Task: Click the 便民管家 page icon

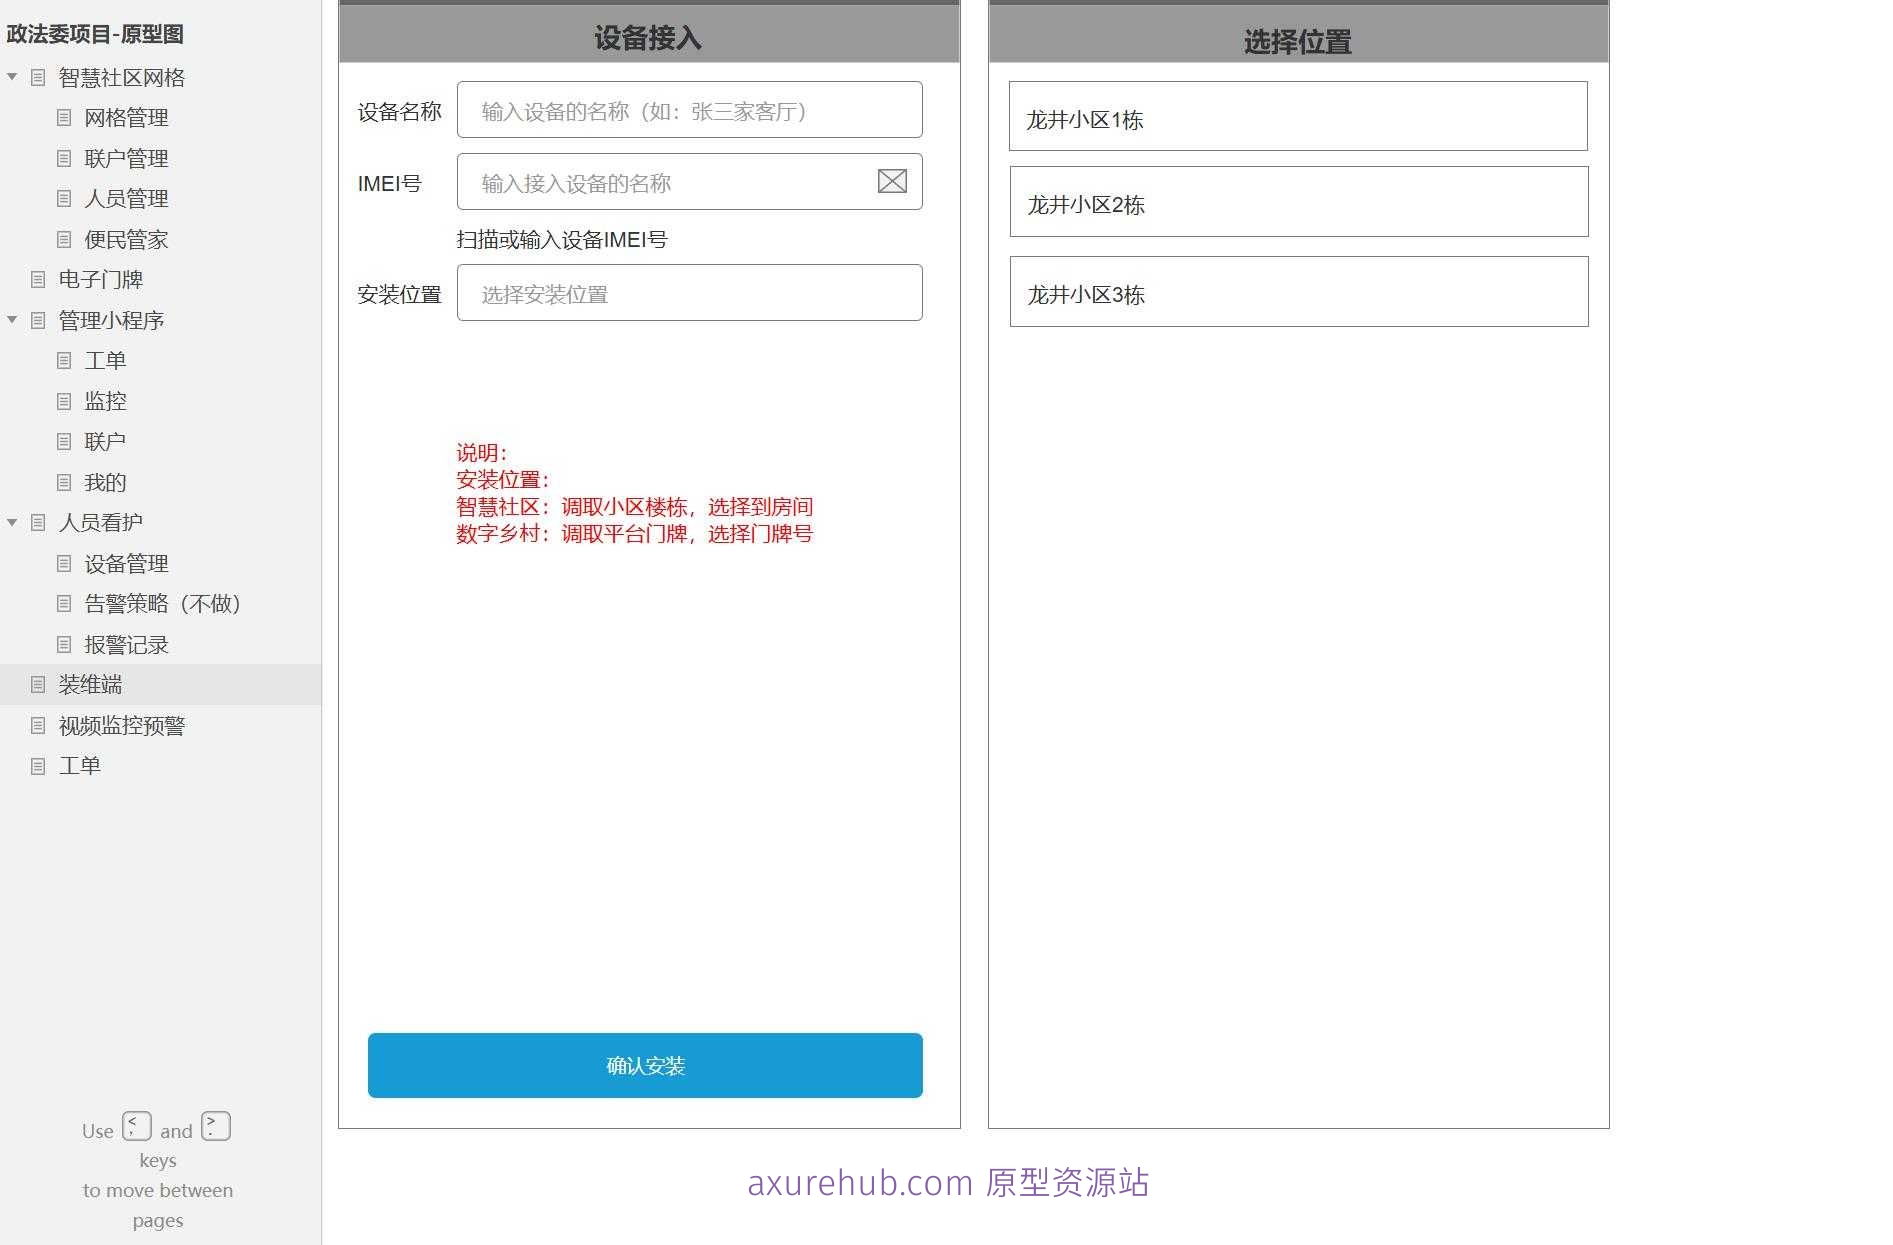Action: pyautogui.click(x=64, y=239)
